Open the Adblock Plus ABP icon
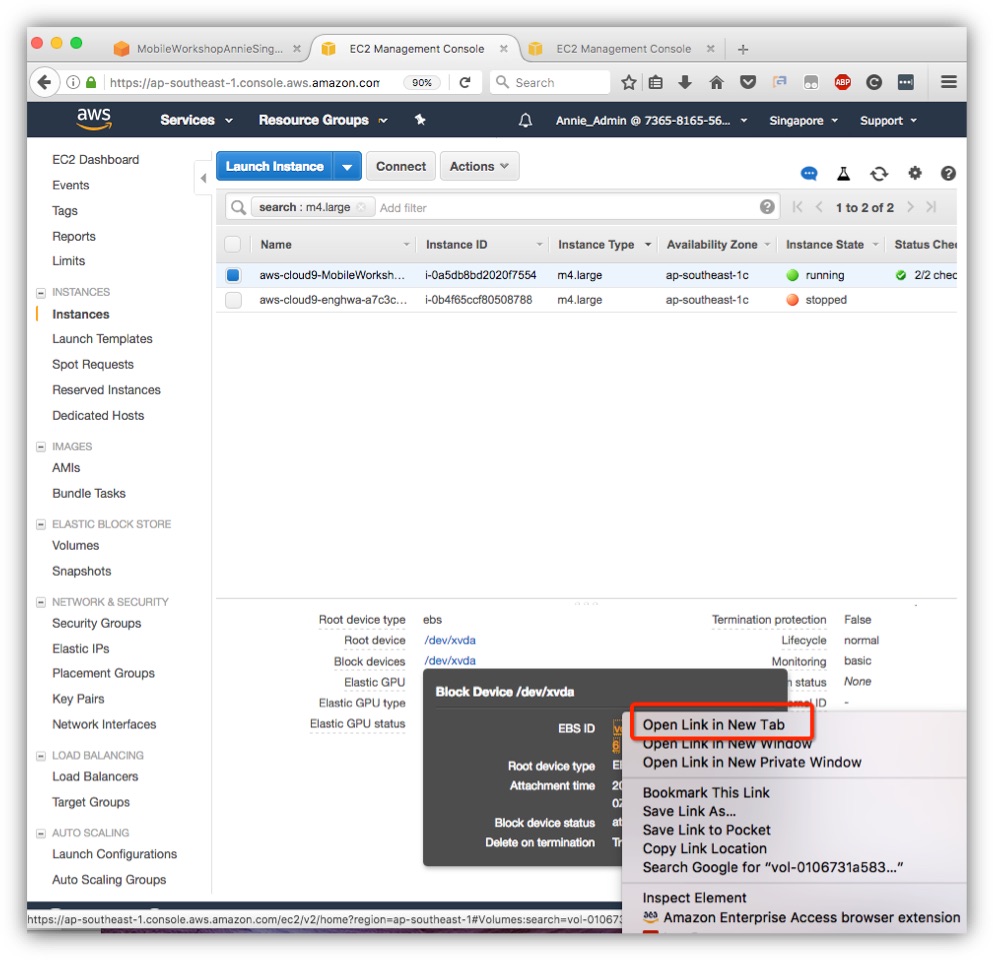Viewport: 993px width, 960px height. 842,82
